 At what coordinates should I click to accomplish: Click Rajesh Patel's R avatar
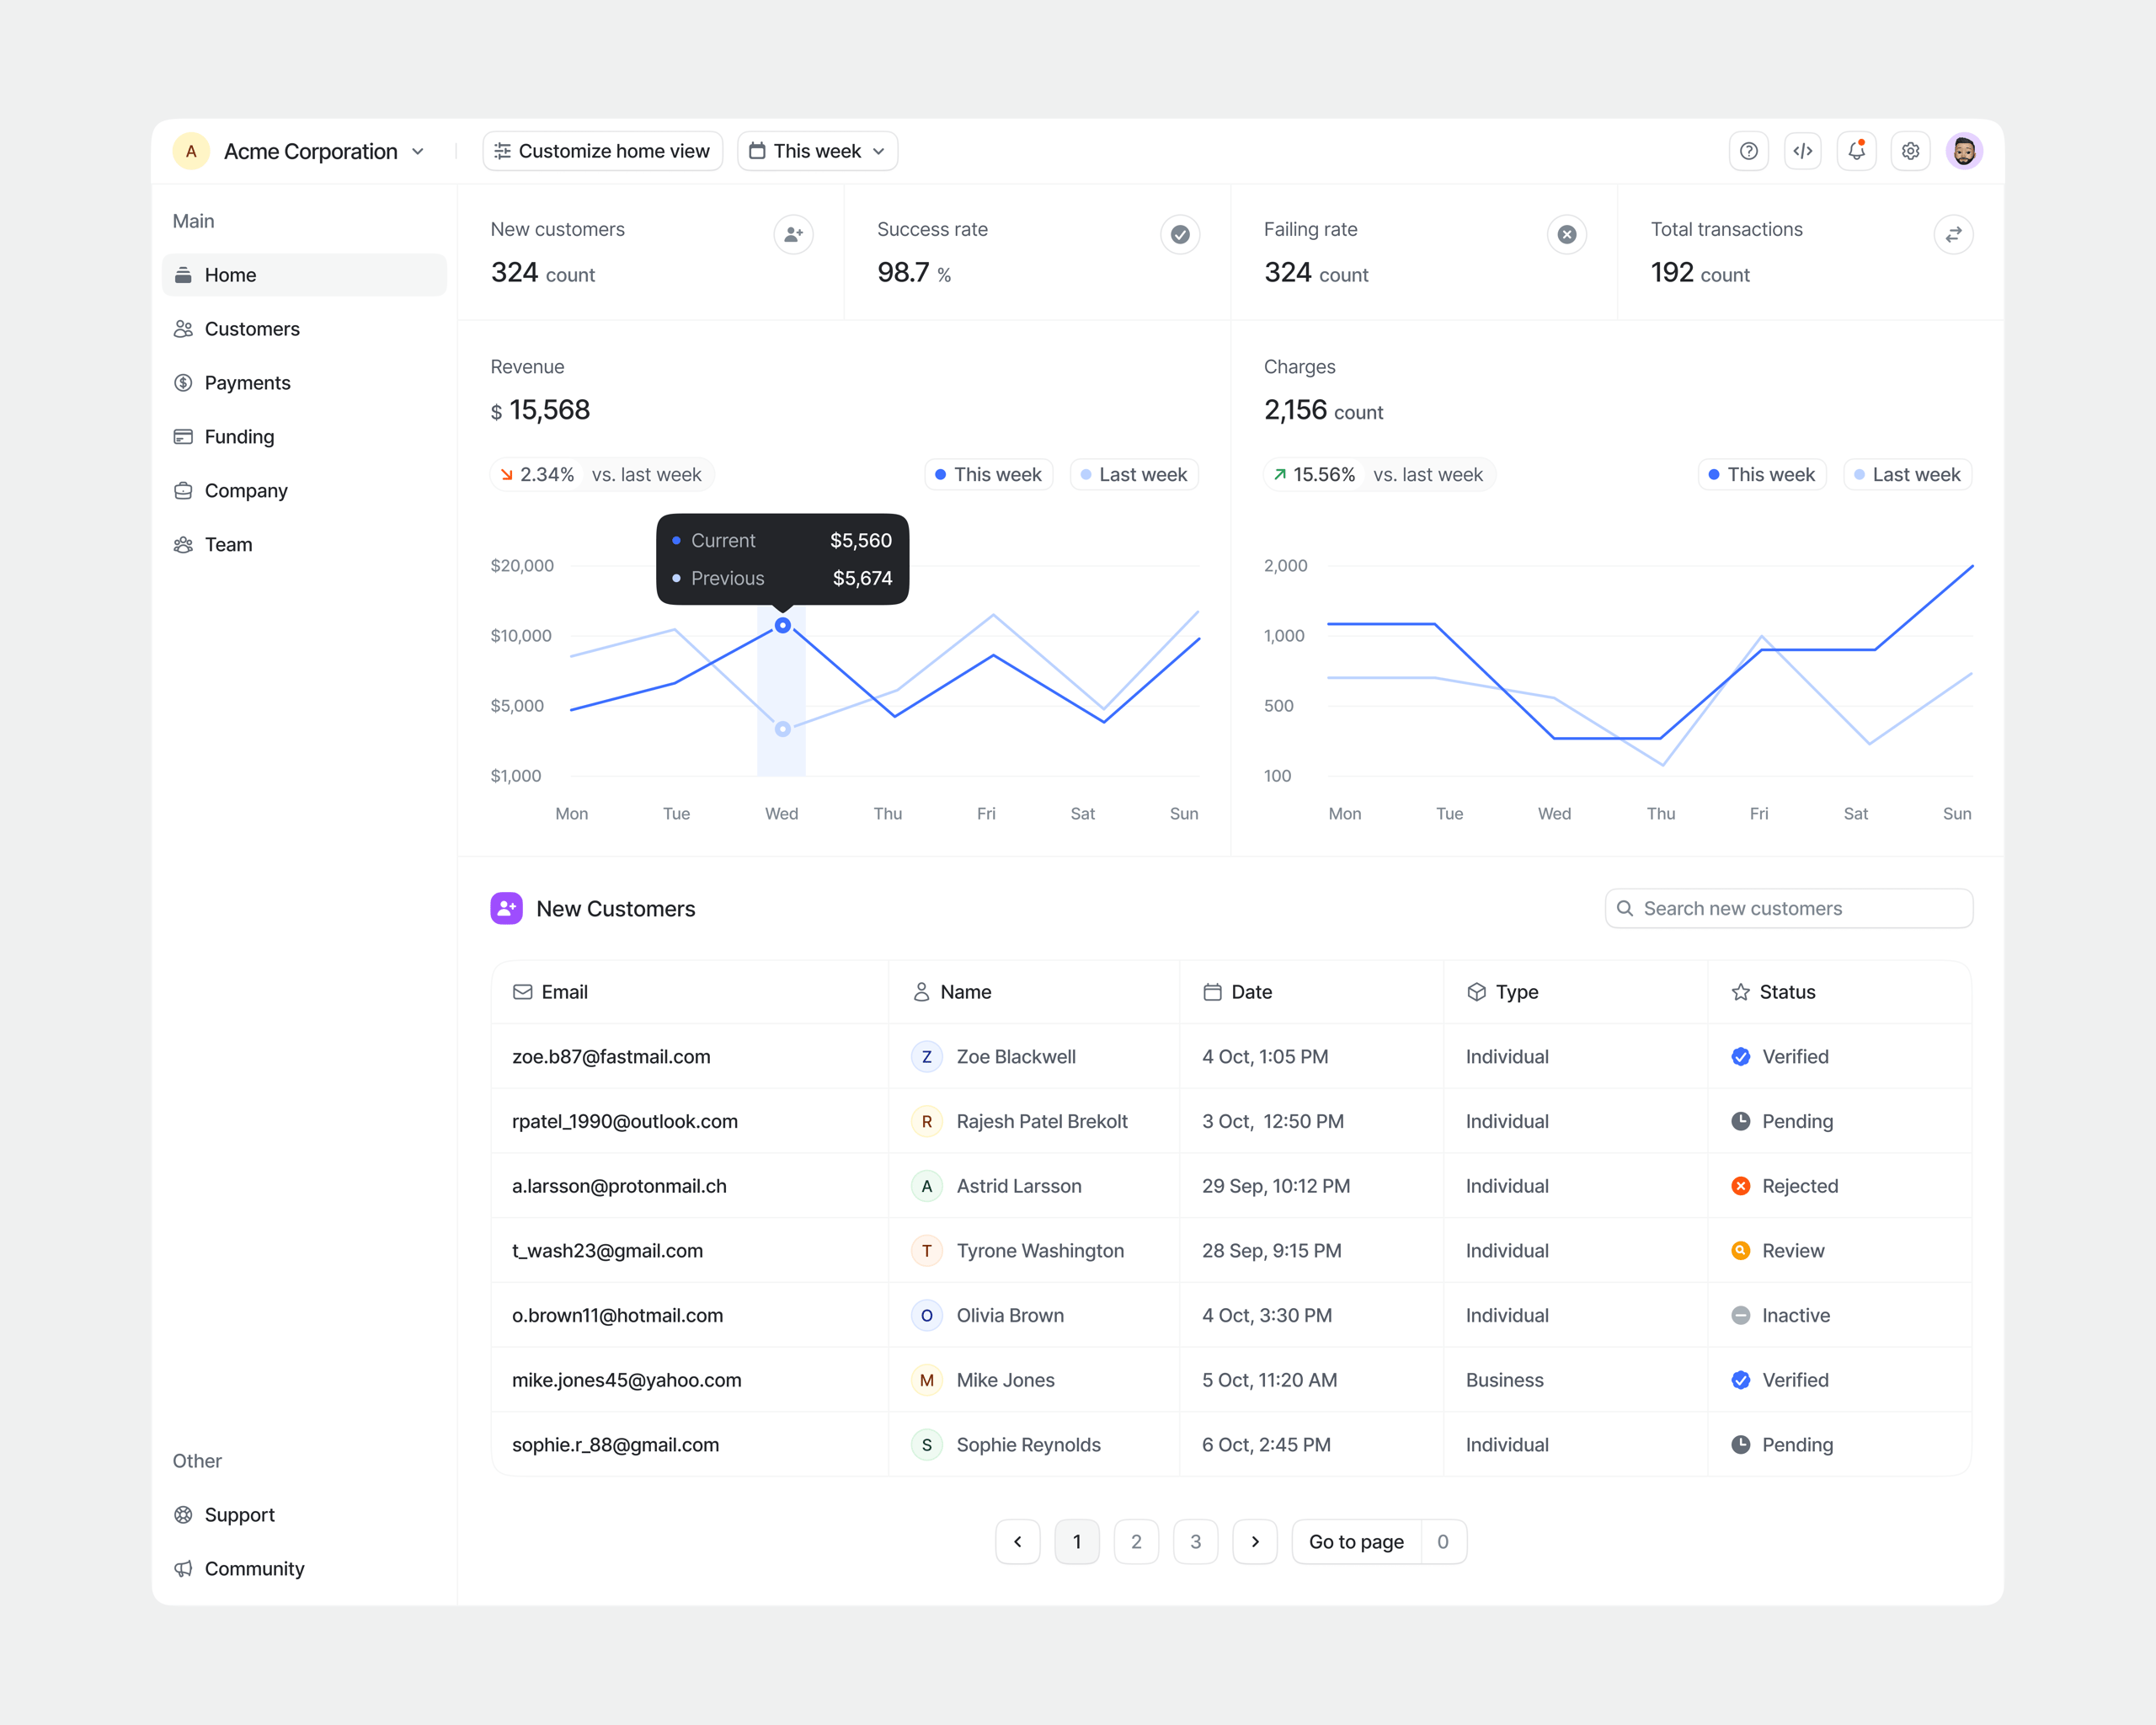point(926,1121)
